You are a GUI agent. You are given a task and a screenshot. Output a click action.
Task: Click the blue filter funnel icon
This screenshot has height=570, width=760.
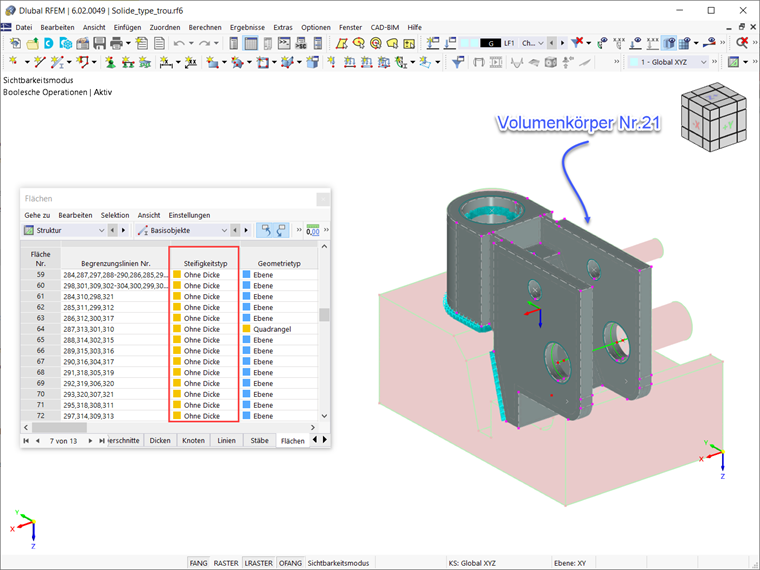click(x=458, y=62)
